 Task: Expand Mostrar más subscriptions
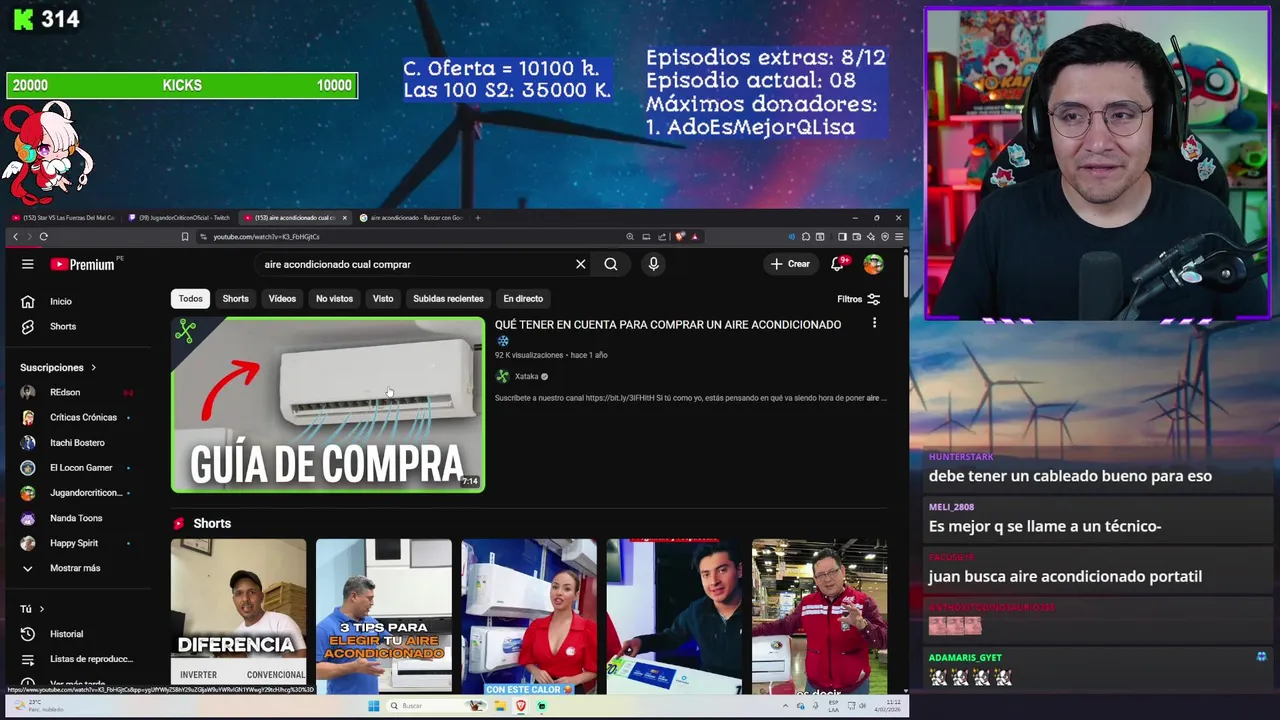pyautogui.click(x=75, y=568)
